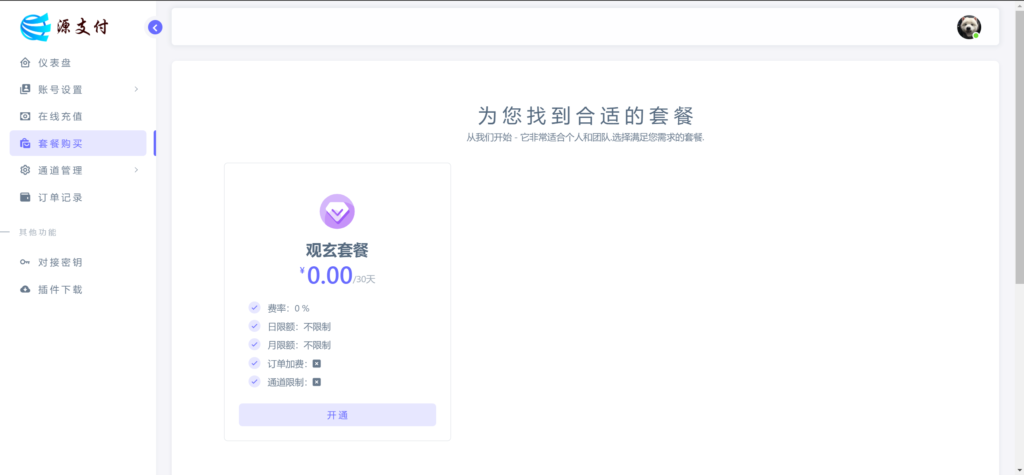
Task: Click the 其他功能 section label
Action: pos(38,232)
